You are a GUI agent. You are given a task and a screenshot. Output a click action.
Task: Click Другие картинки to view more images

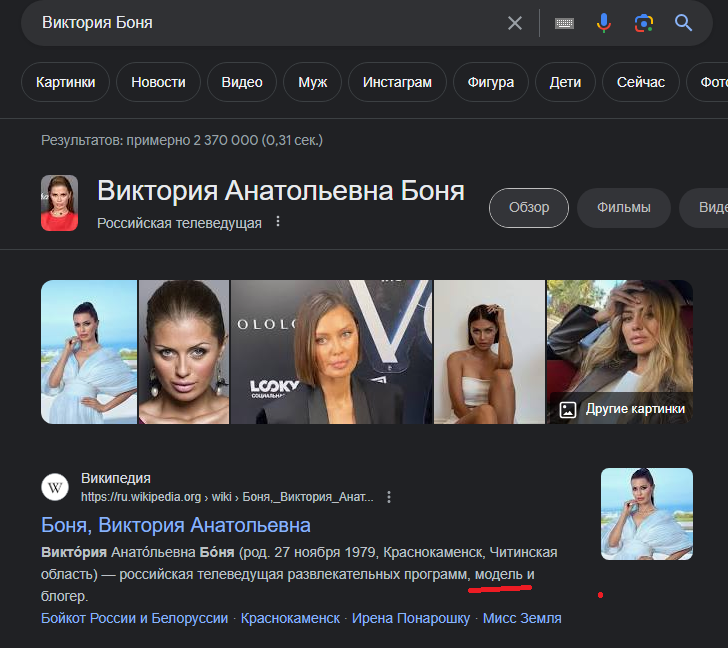click(x=624, y=409)
